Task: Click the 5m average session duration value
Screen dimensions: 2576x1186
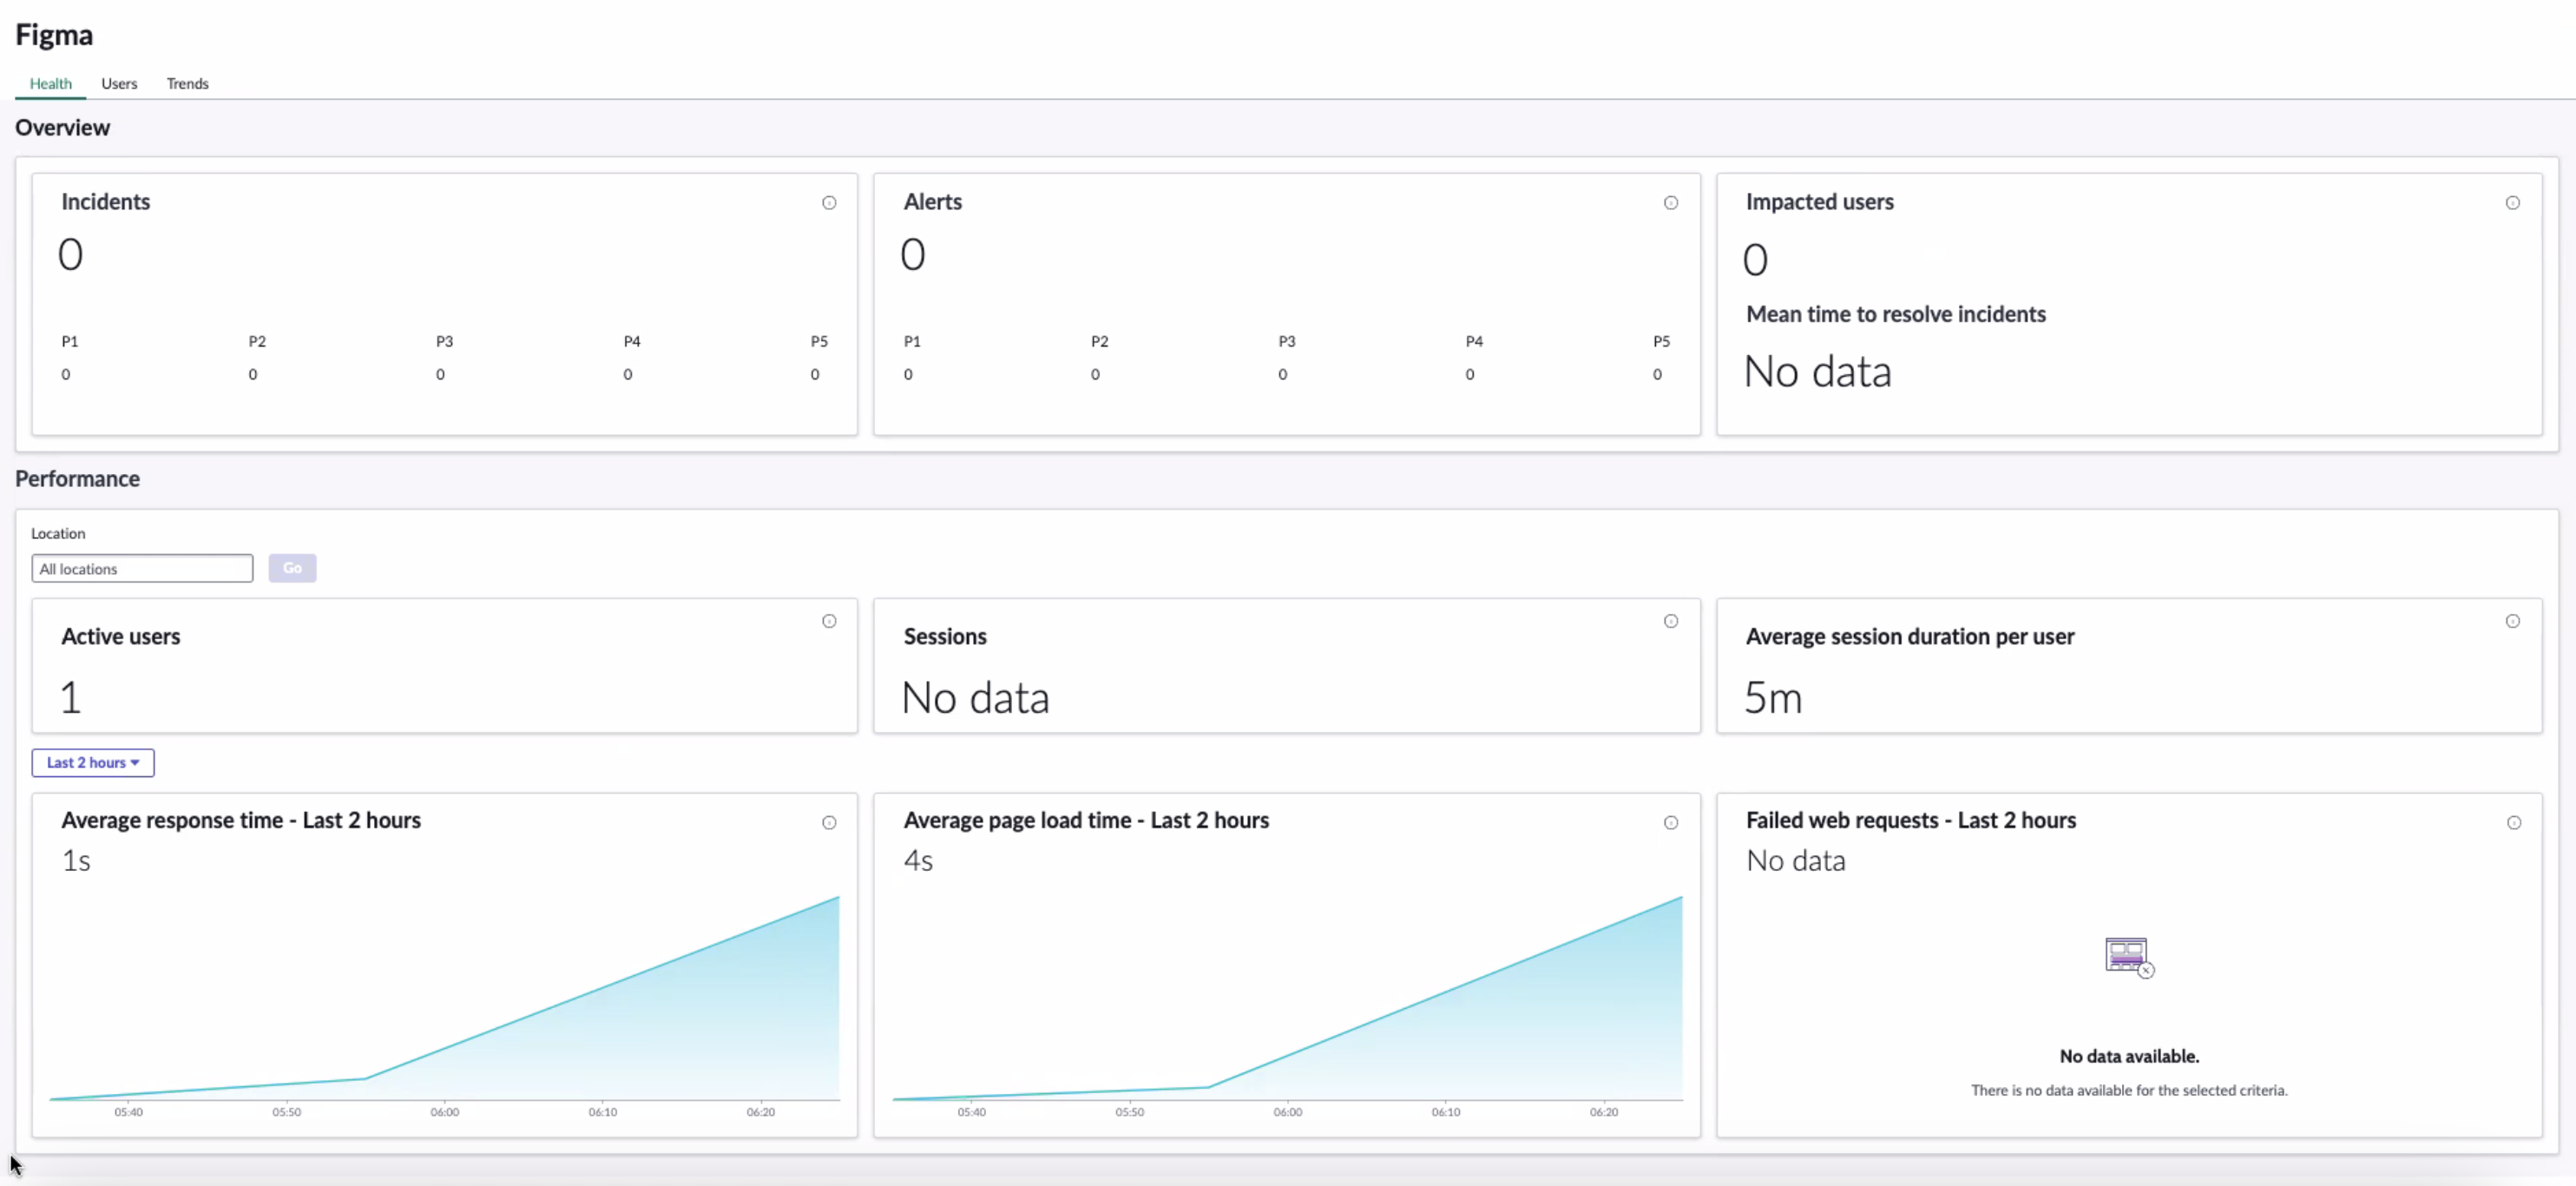Action: [x=1773, y=698]
